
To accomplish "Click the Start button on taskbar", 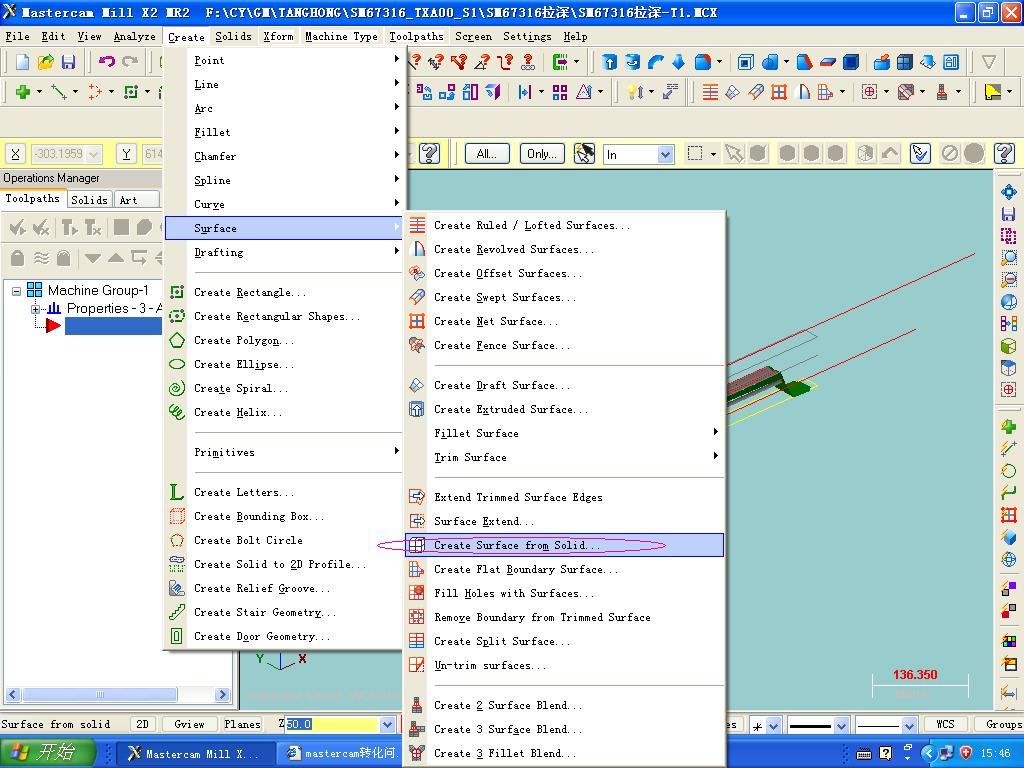I will pyautogui.click(x=48, y=752).
